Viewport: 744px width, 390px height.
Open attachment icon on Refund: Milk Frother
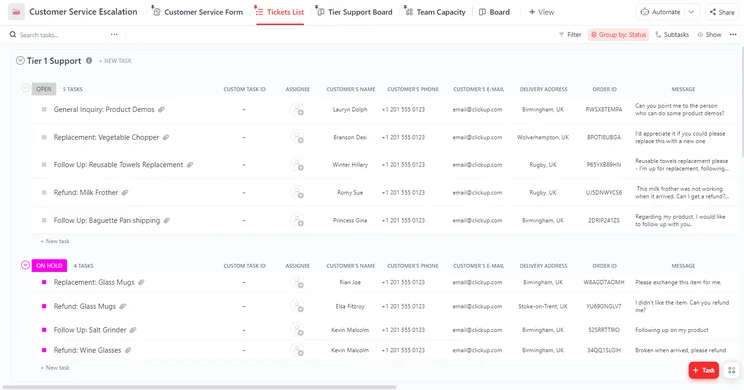pos(125,193)
